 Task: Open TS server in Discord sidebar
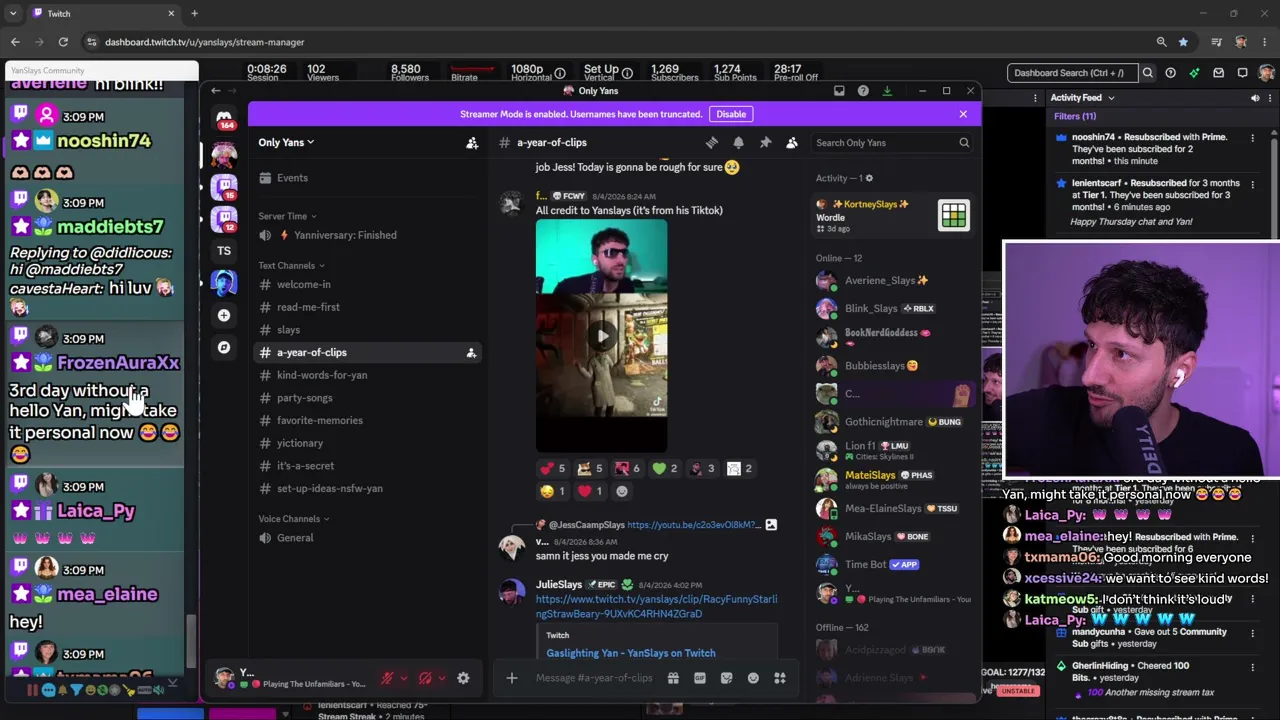point(224,251)
